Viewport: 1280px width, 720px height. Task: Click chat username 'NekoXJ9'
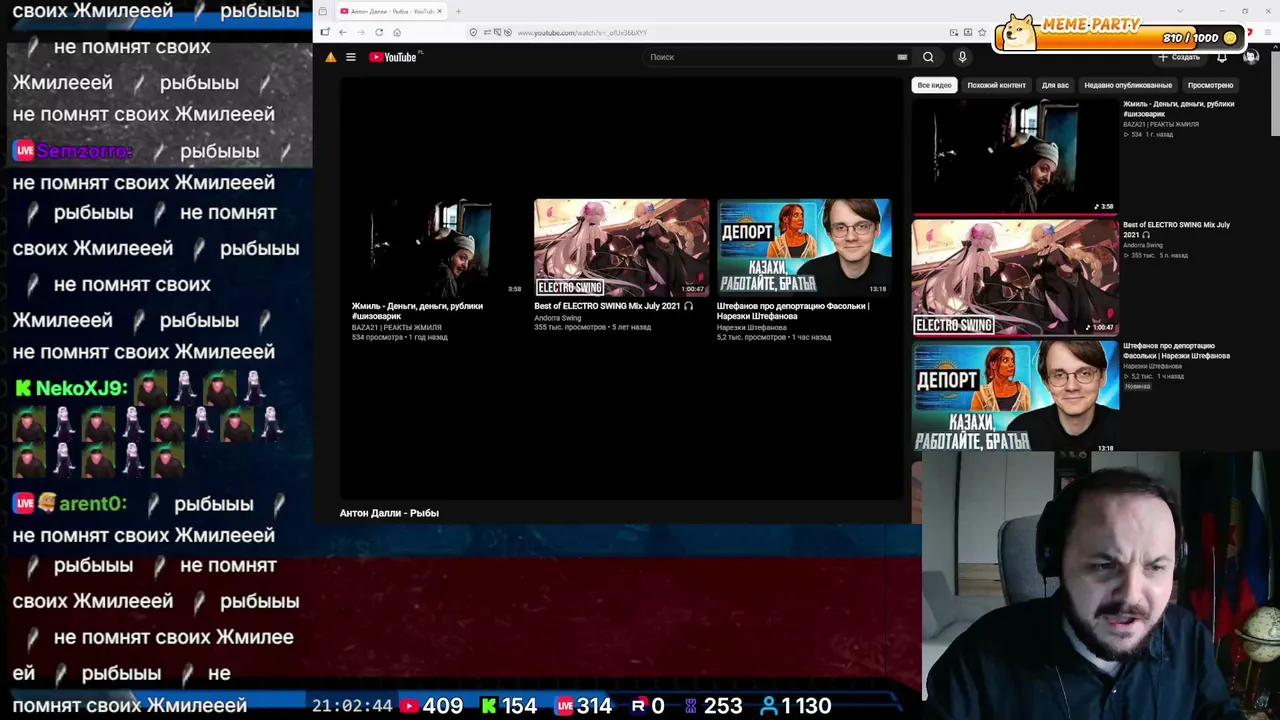click(x=82, y=388)
